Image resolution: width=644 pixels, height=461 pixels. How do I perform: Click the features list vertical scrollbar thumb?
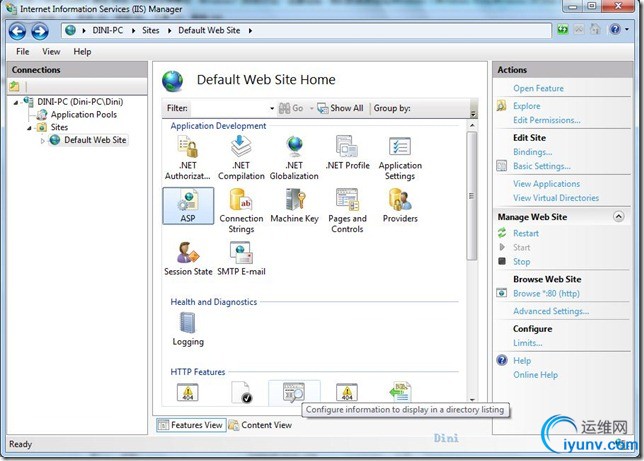472,196
